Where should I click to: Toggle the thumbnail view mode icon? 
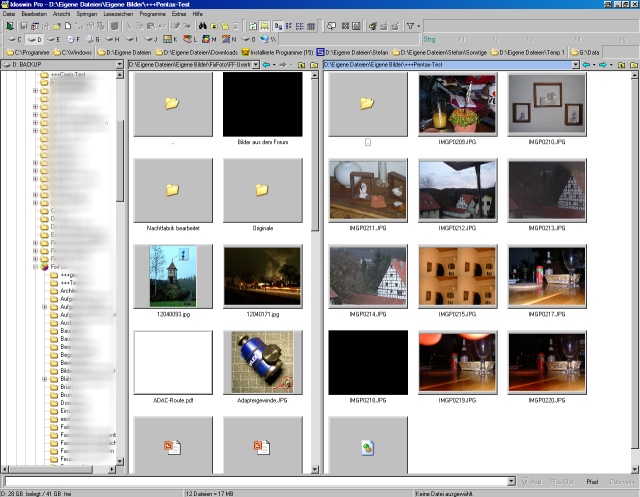[x=278, y=26]
